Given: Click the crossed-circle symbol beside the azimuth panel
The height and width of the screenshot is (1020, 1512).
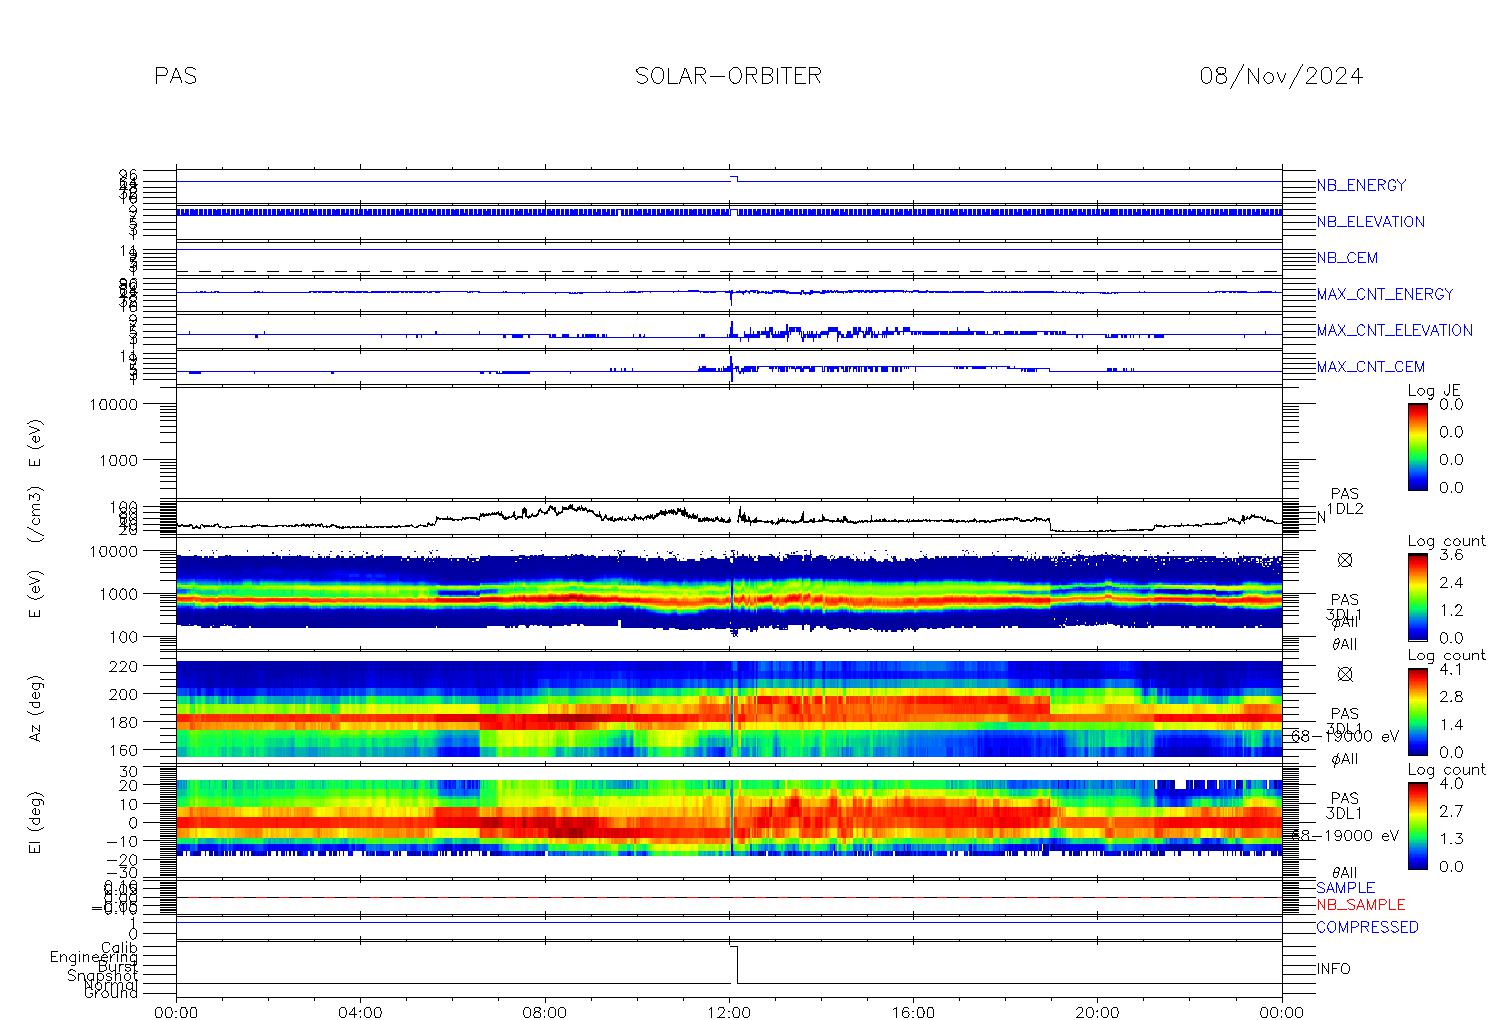Looking at the screenshot, I should pyautogui.click(x=1345, y=674).
